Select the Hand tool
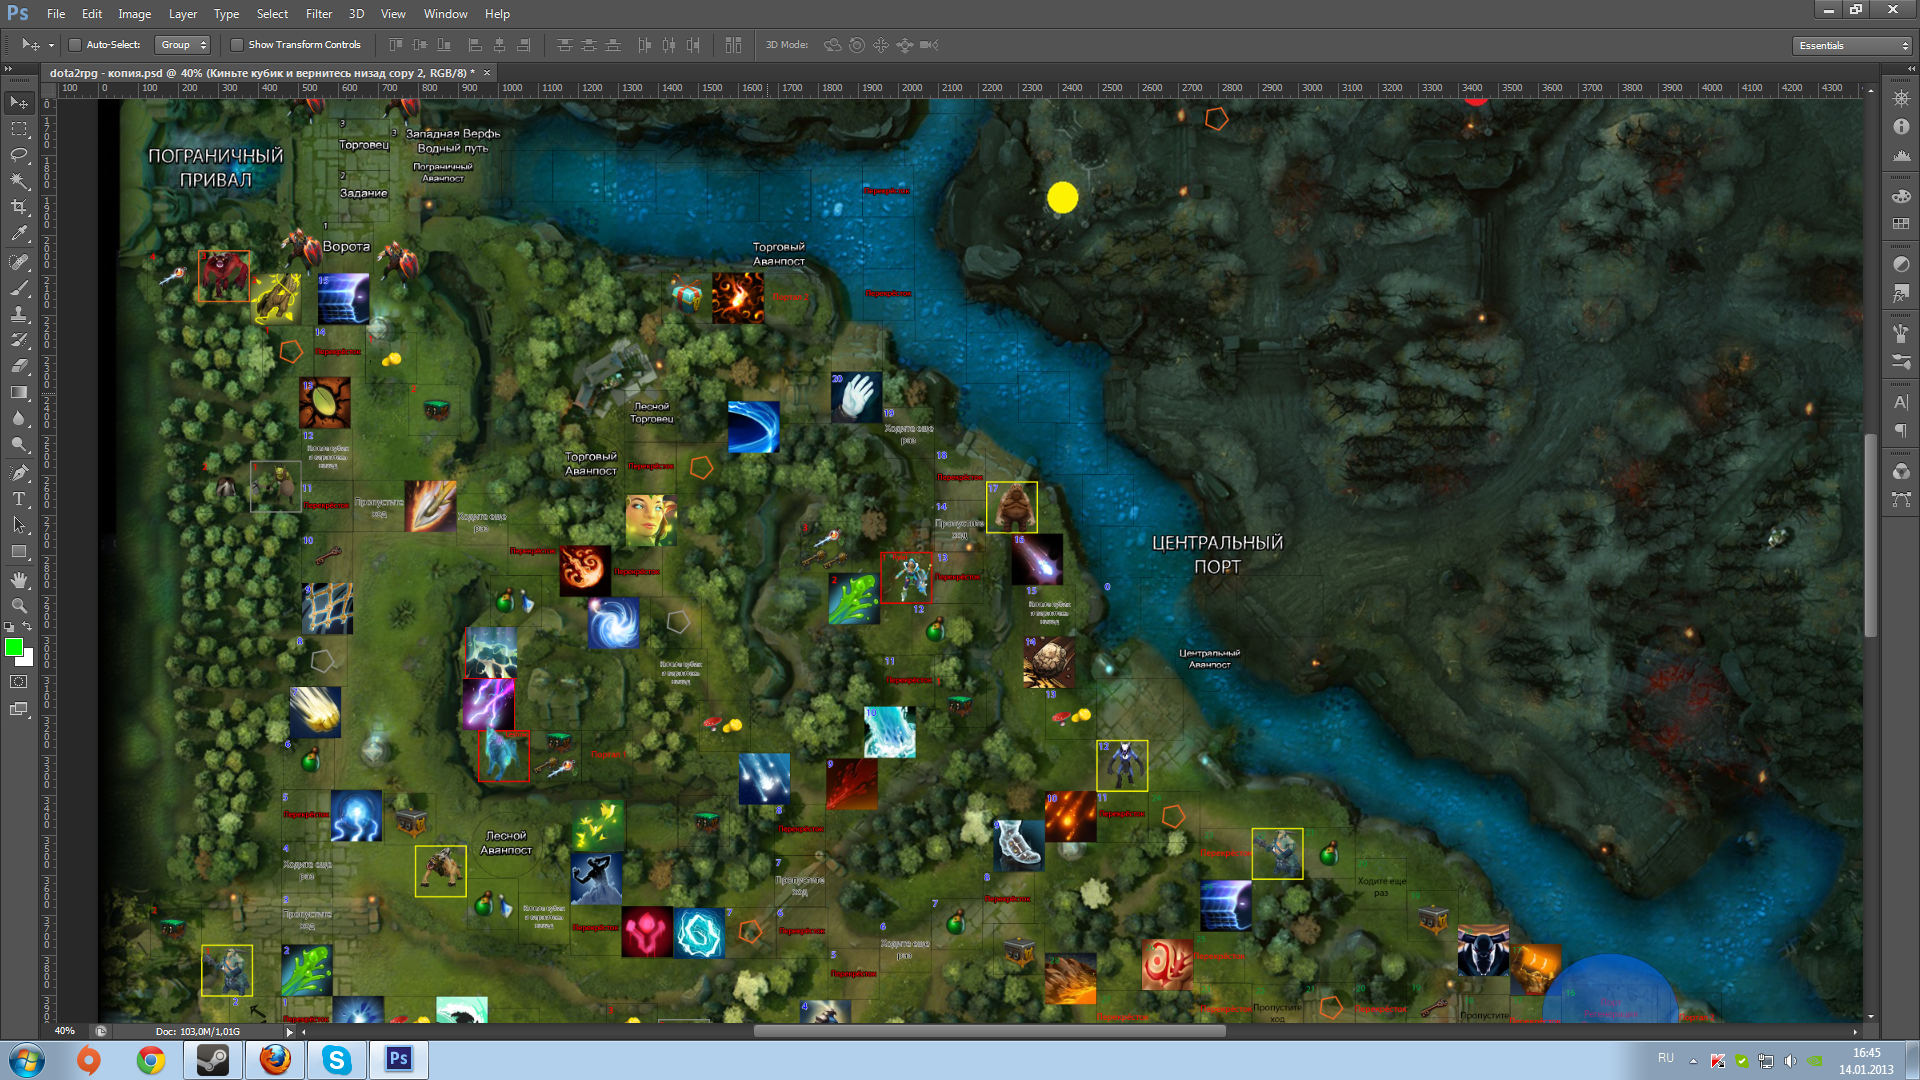Viewport: 1920px width, 1080px height. 19,580
